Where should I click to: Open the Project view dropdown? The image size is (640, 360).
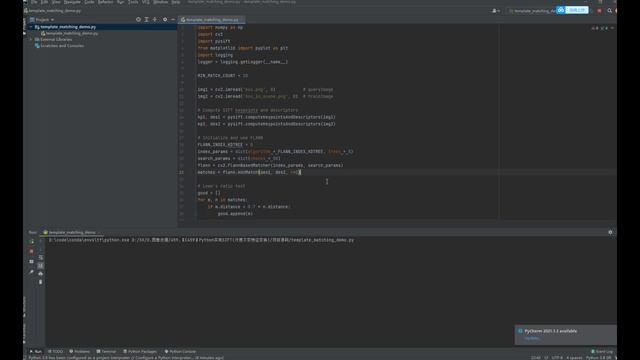click(x=42, y=20)
